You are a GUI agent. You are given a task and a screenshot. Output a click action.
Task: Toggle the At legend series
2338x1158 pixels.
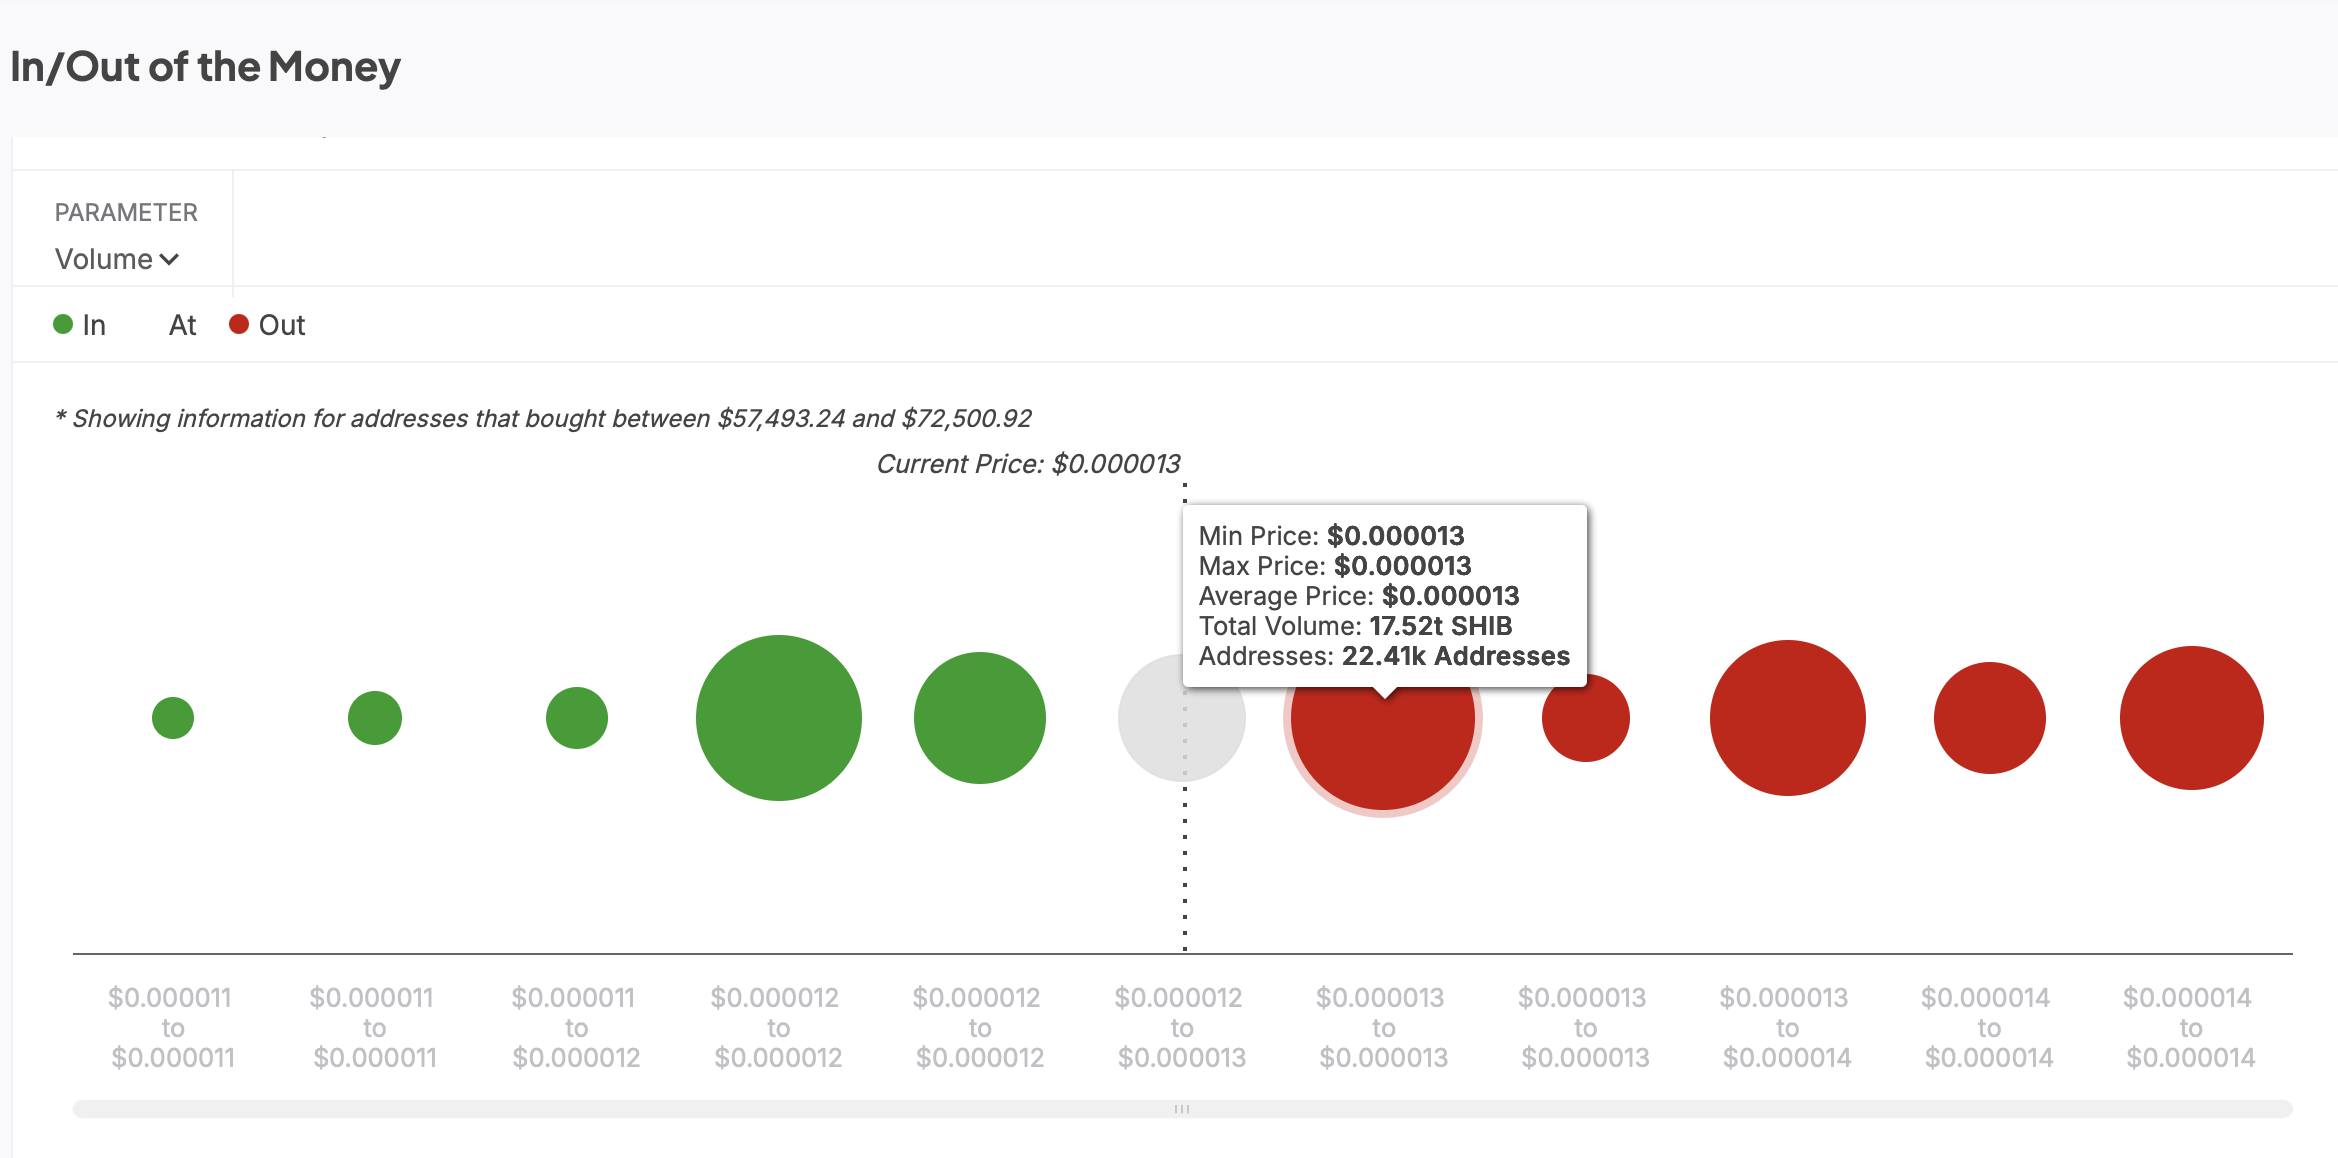point(182,325)
